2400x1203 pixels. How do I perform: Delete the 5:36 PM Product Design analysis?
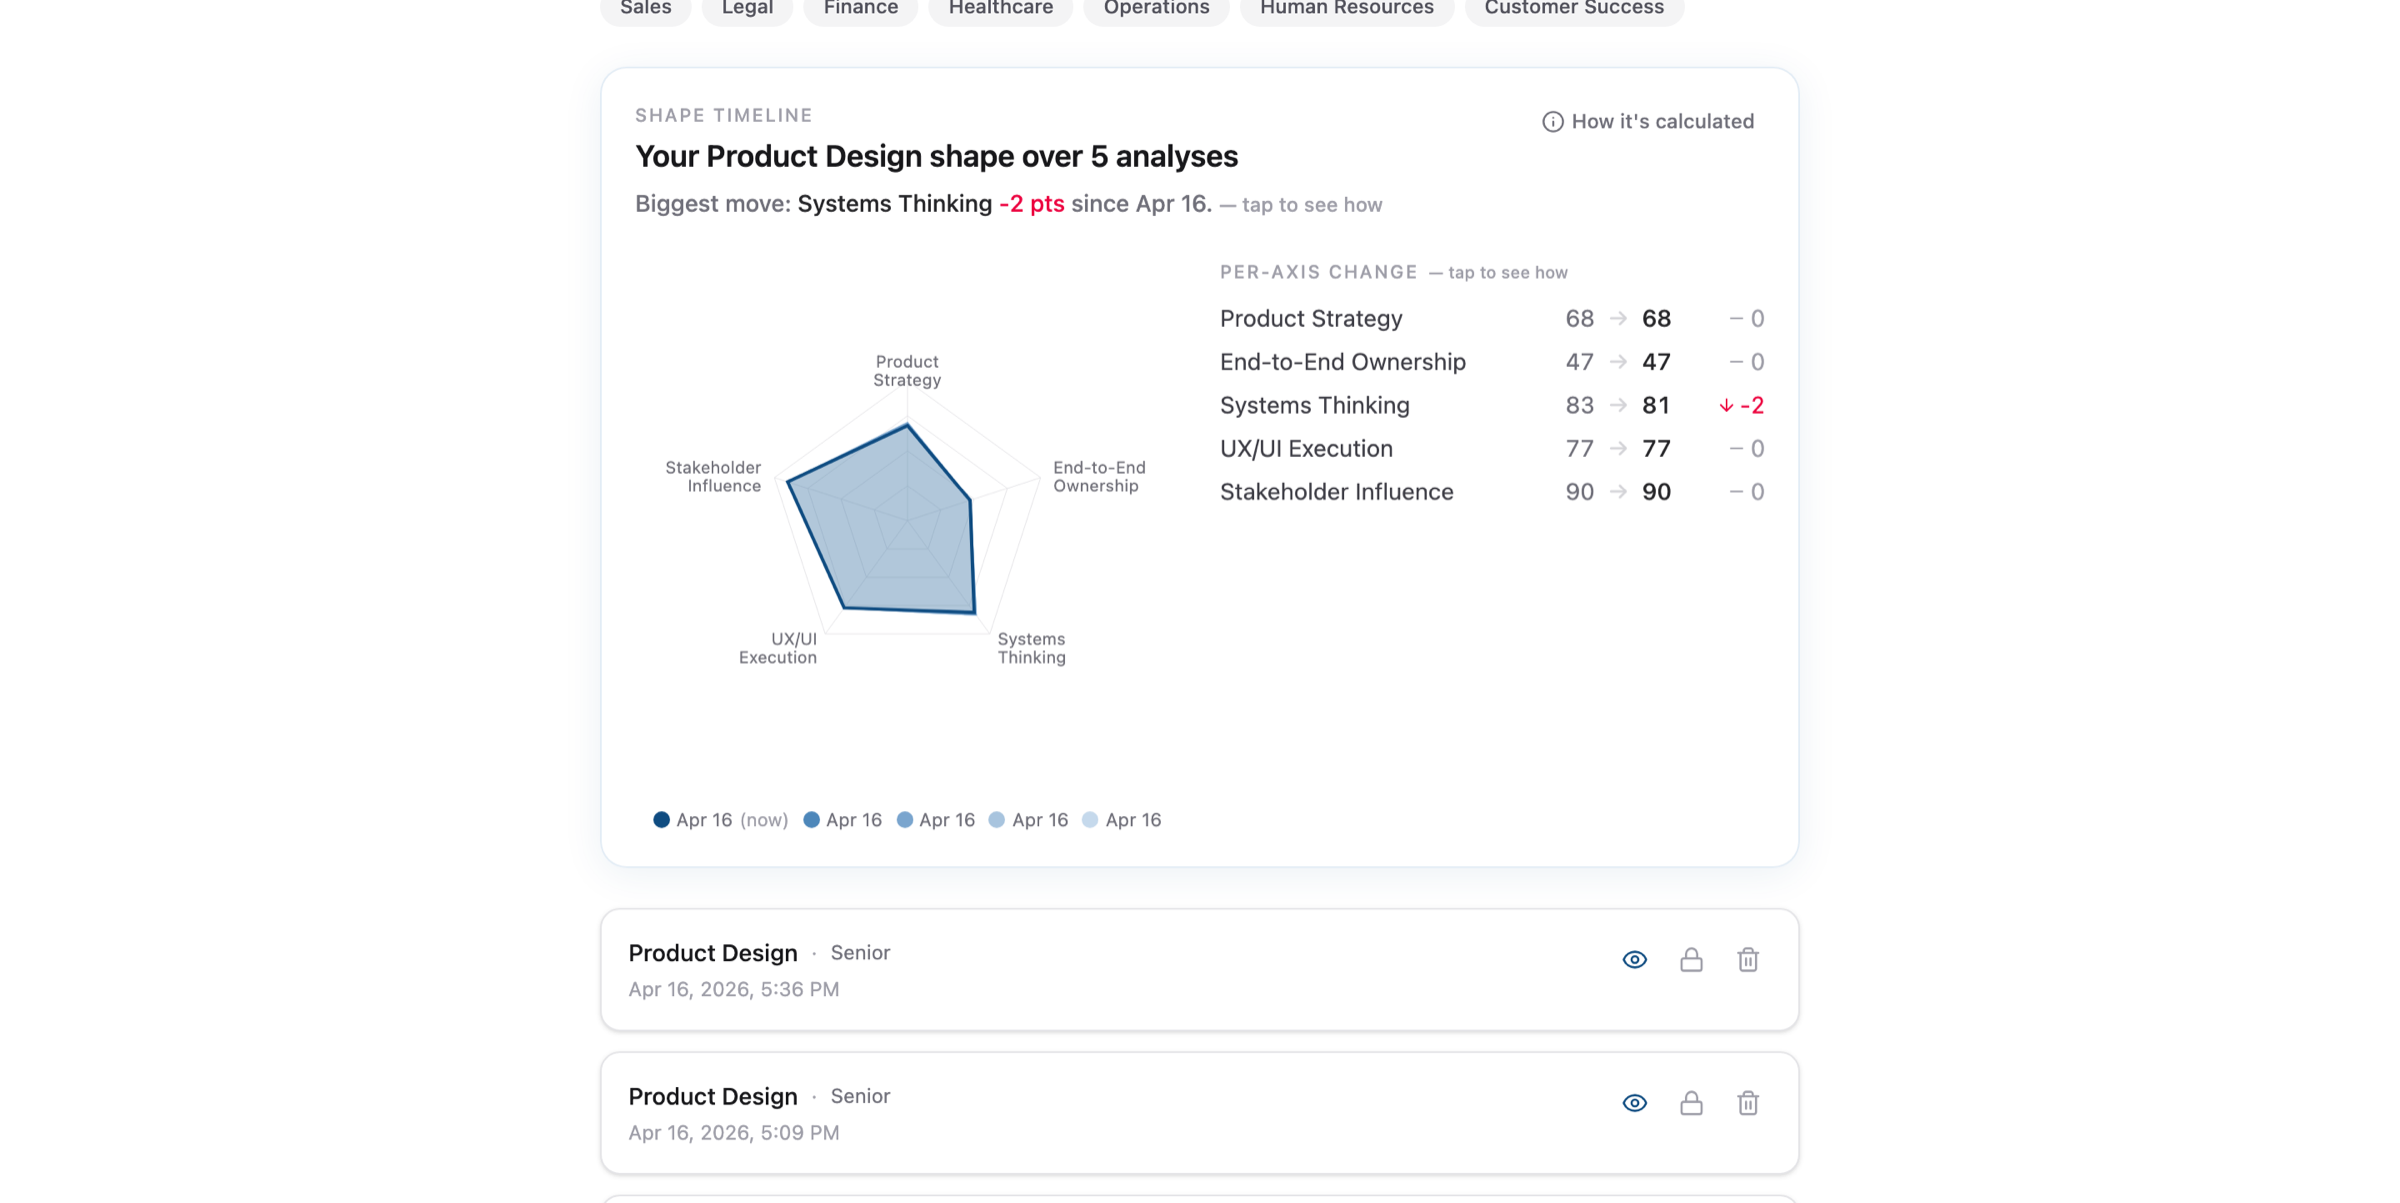(x=1747, y=959)
